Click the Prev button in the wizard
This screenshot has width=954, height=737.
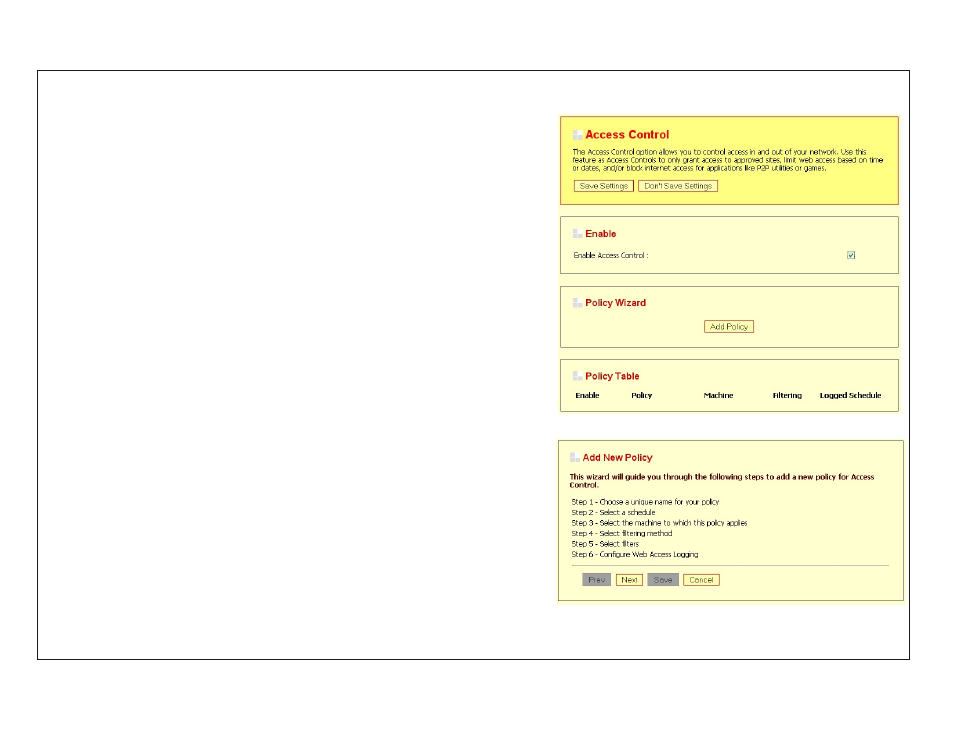pos(596,580)
